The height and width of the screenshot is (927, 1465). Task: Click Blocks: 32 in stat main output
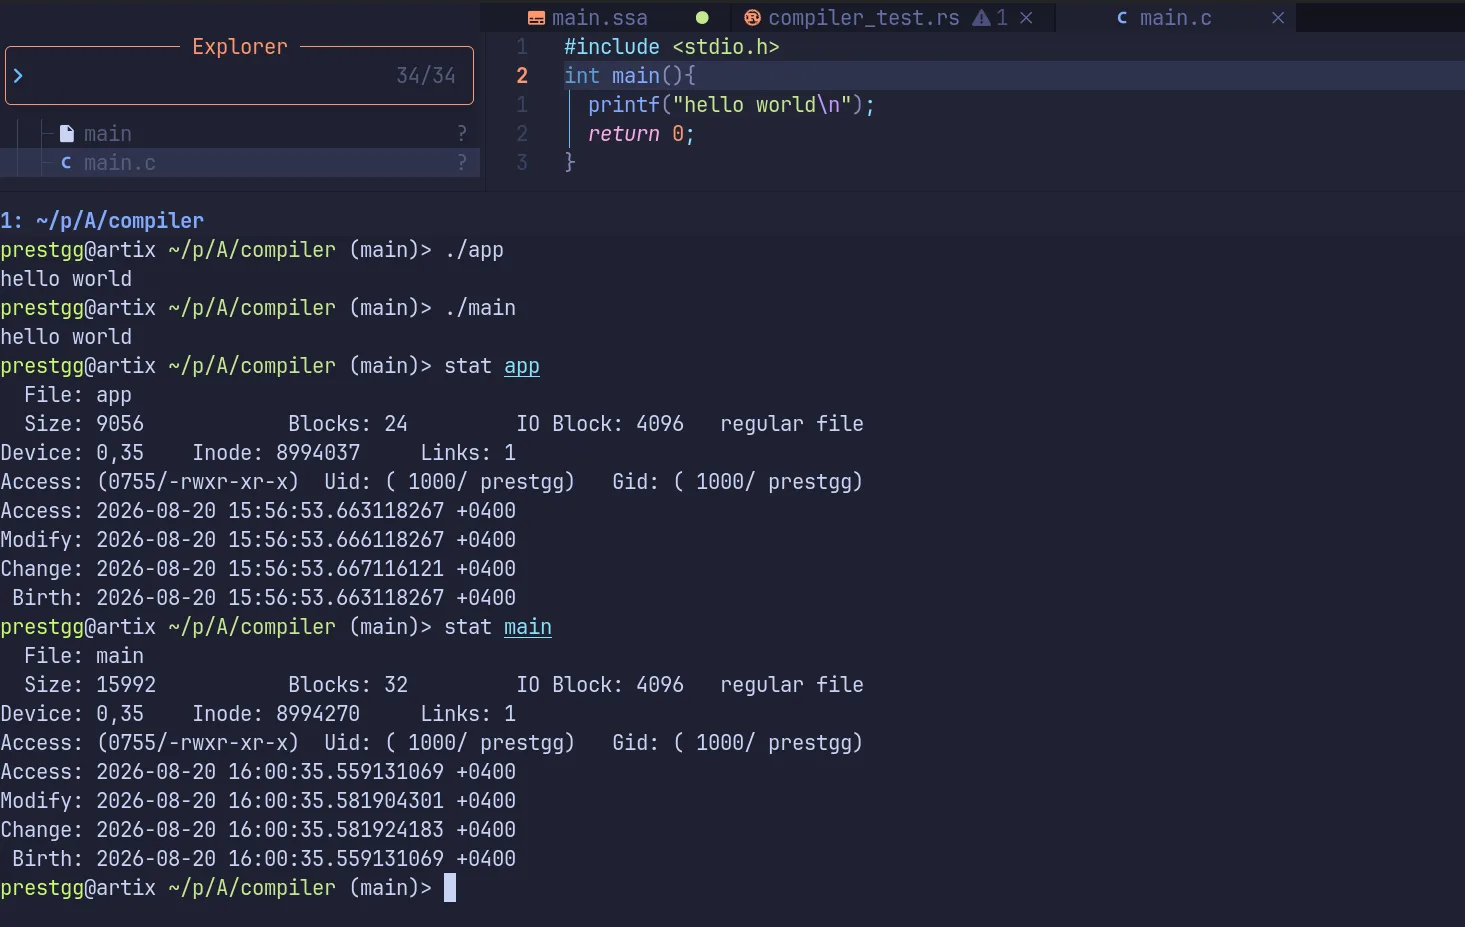348,685
